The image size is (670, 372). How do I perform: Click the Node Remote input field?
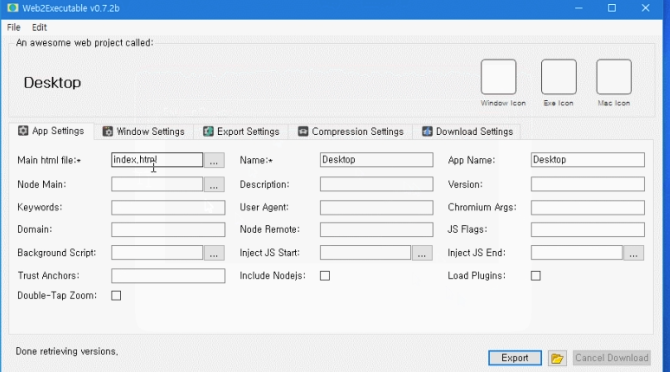pyautogui.click(x=376, y=229)
